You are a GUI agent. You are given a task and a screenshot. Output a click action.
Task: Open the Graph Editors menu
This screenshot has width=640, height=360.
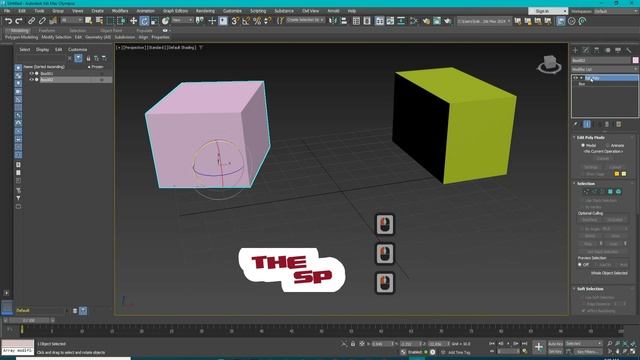point(176,11)
